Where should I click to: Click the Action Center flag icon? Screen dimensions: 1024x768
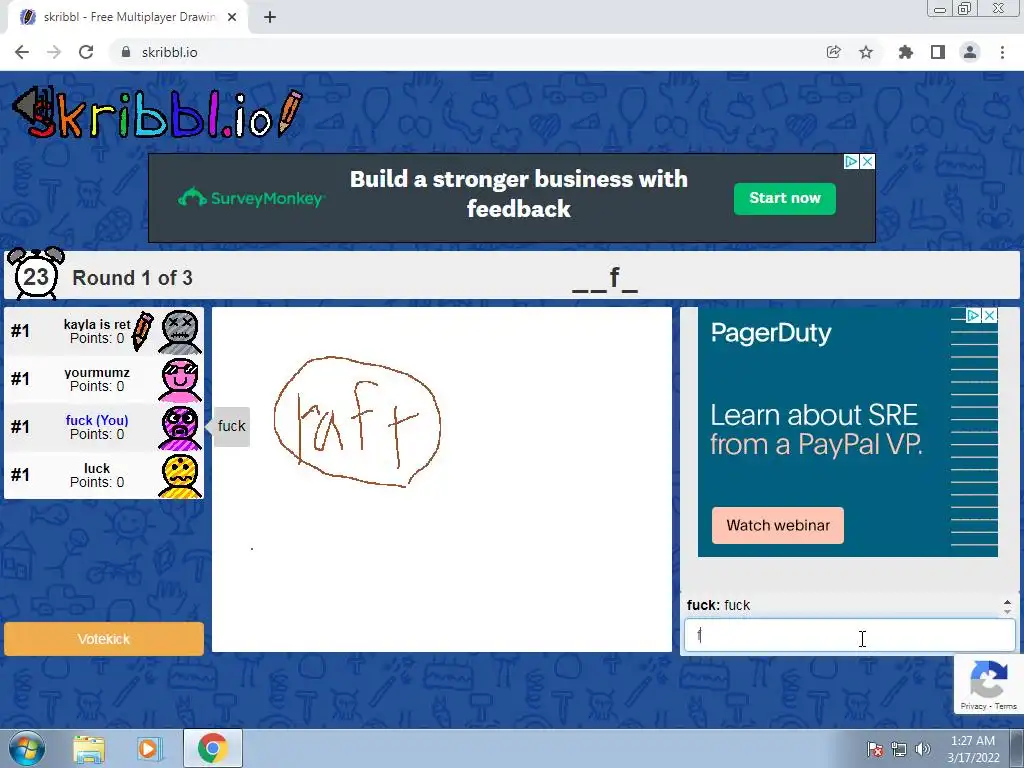click(875, 749)
